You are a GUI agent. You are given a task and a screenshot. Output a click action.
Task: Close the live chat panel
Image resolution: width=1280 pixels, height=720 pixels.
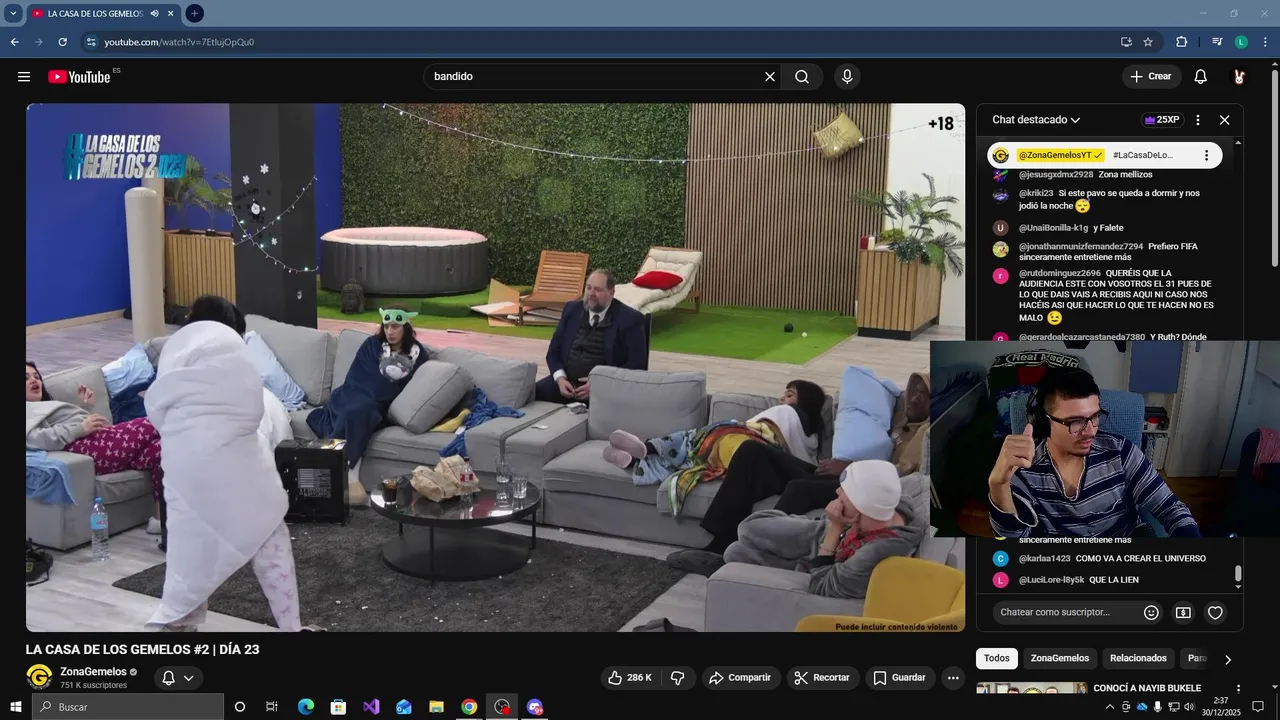(1224, 120)
